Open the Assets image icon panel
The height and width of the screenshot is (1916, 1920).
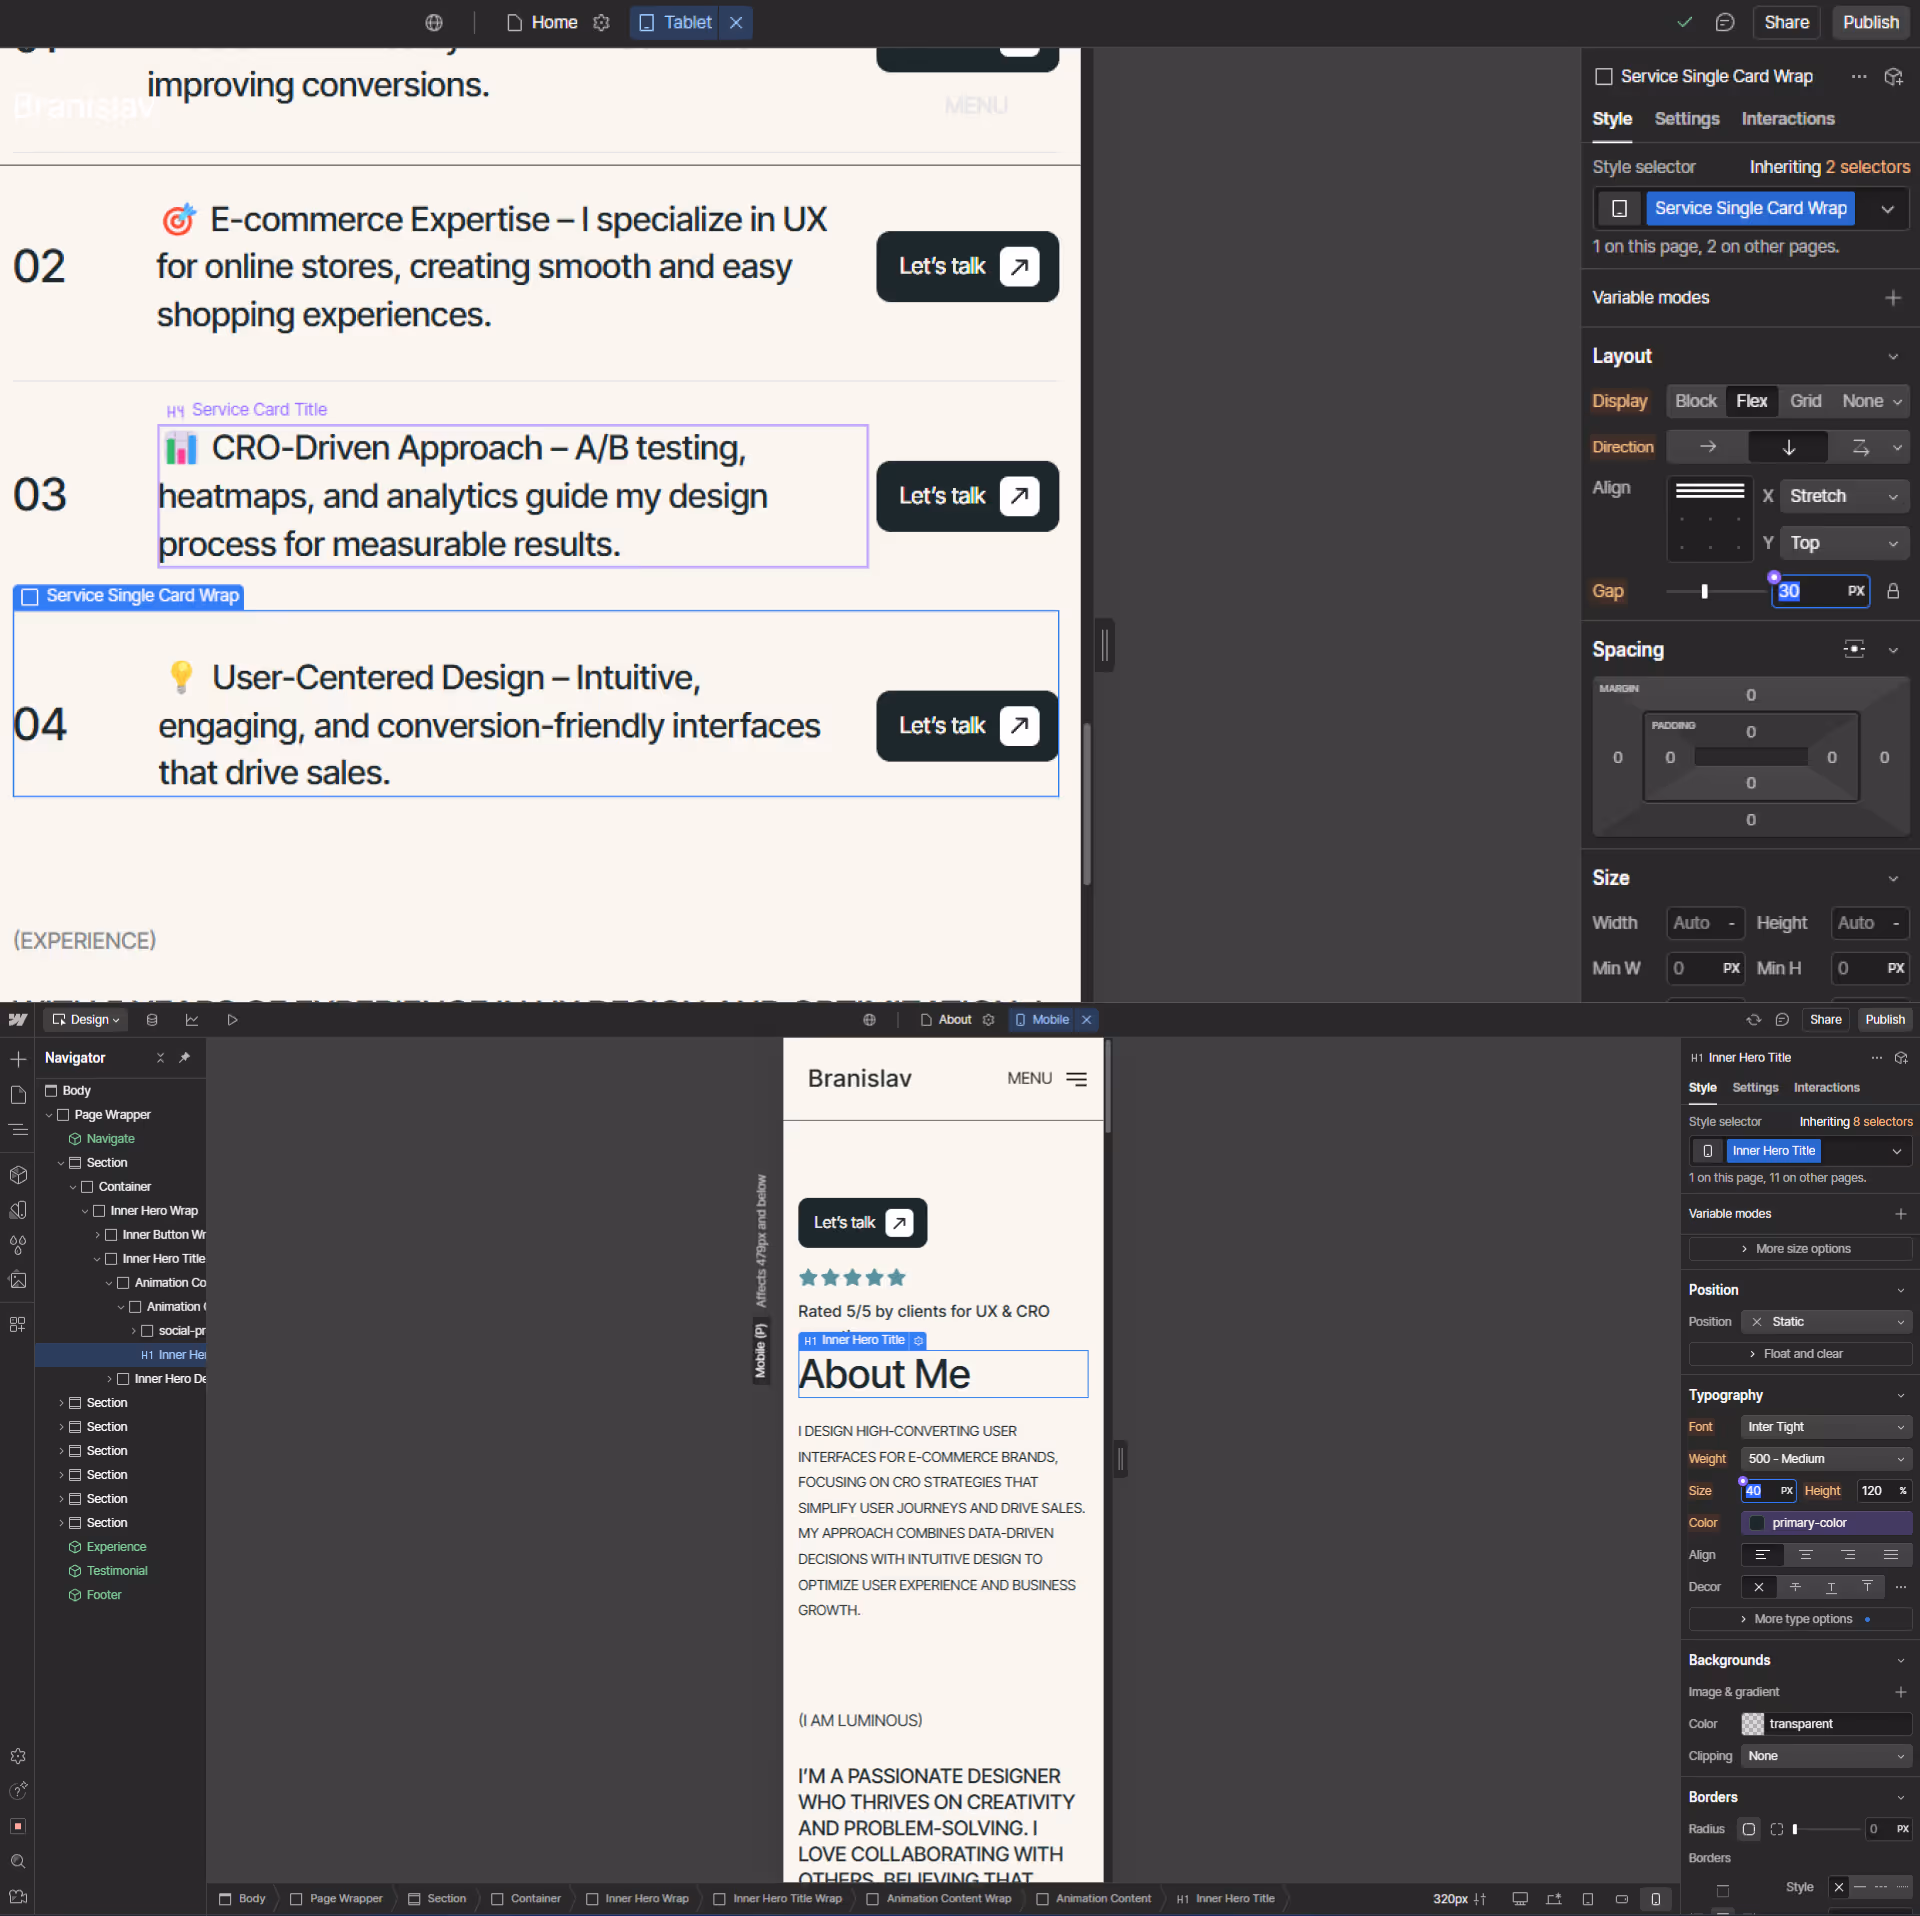18,1279
